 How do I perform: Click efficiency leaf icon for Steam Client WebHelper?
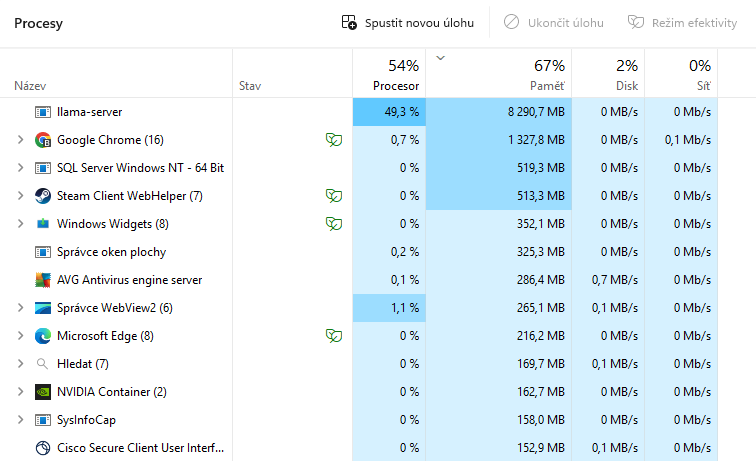(334, 196)
